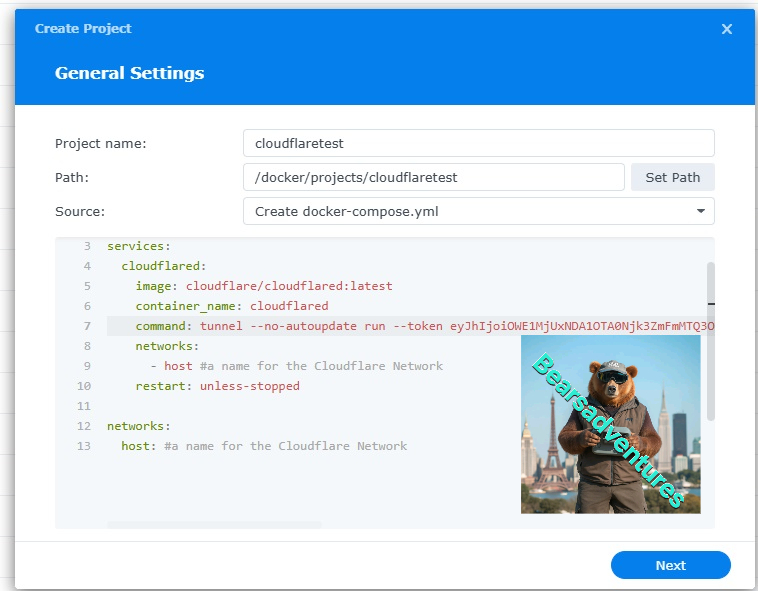Focus the Path field showing /docker/projects/cloudflaretest
Screen dimensions: 758x591
click(x=433, y=177)
